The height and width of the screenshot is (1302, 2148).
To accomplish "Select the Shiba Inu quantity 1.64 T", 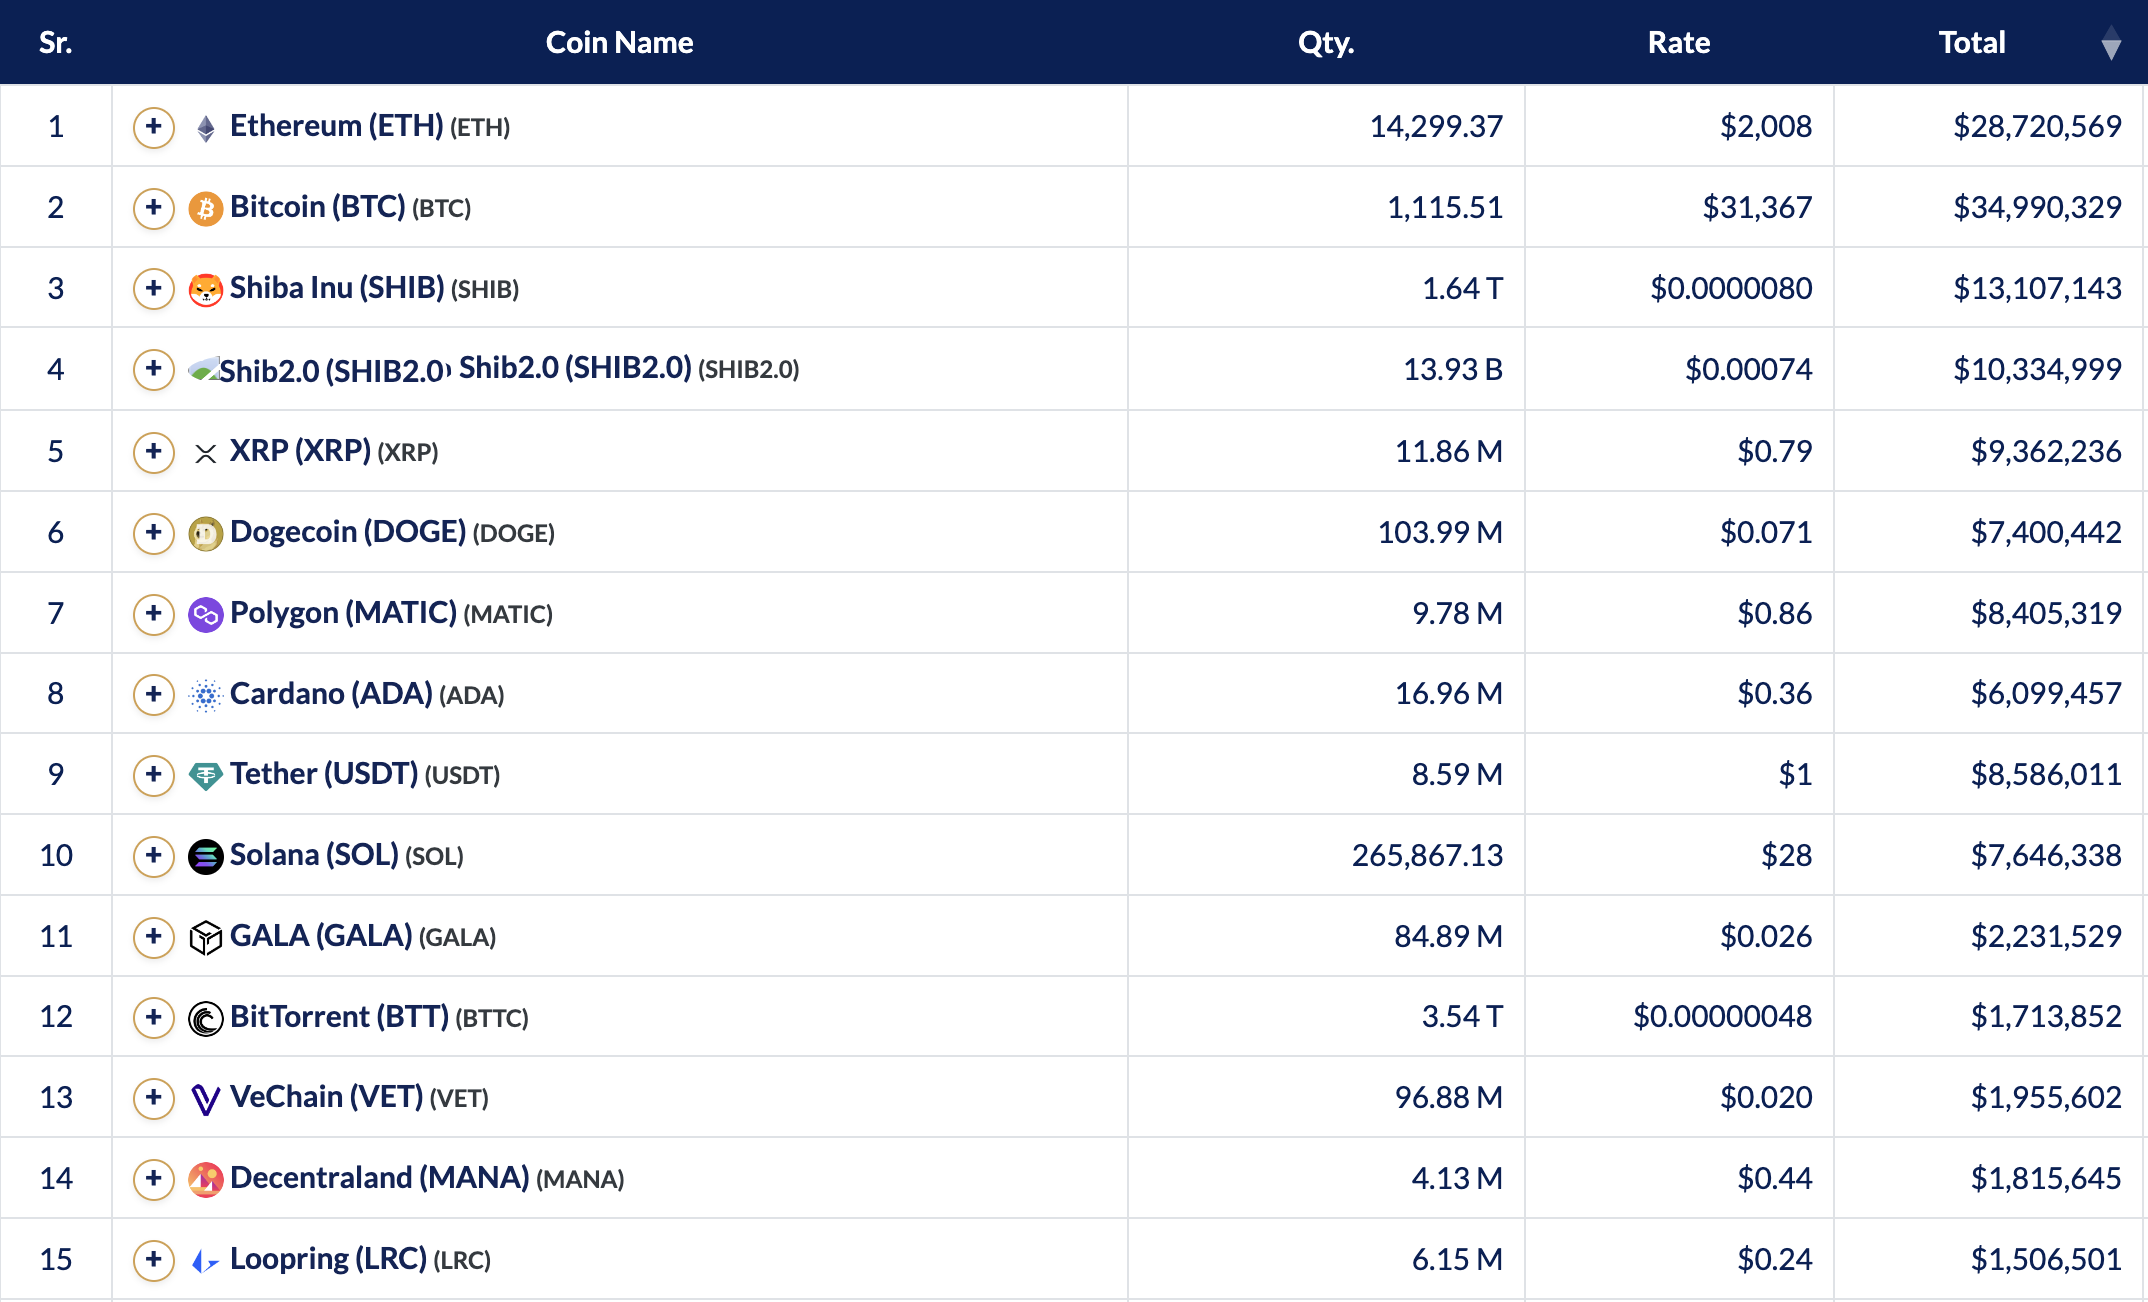I will [x=1462, y=289].
